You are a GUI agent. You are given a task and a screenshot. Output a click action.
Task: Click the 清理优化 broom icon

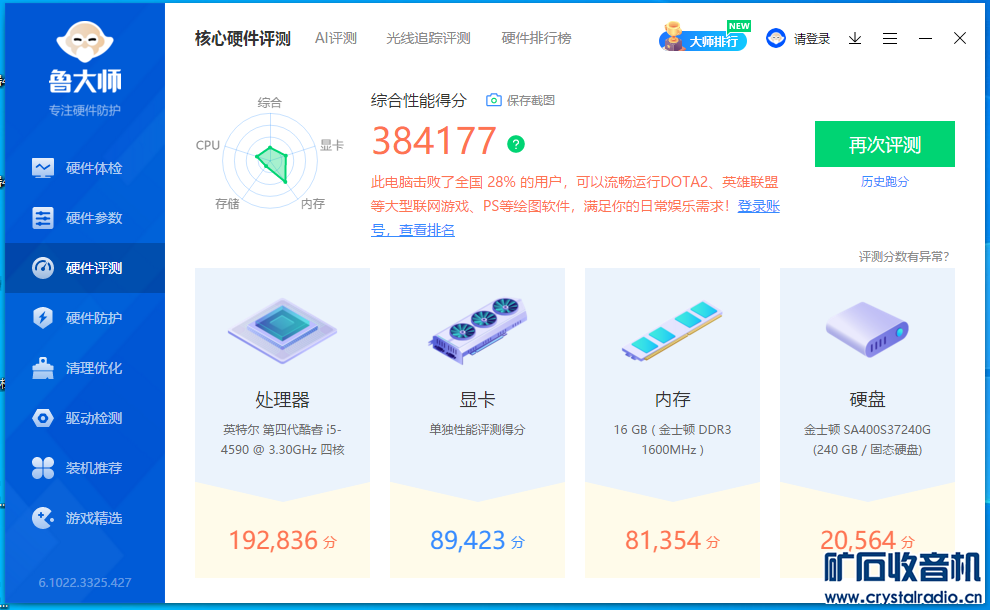43,368
